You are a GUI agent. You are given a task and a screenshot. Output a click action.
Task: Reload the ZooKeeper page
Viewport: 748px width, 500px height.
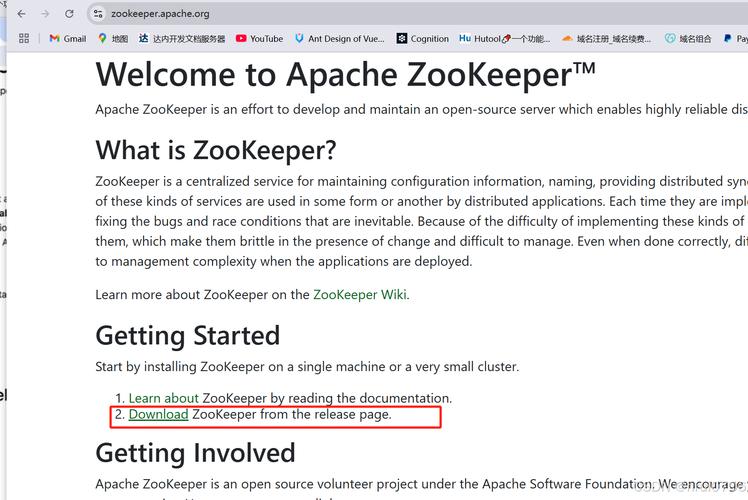coord(69,14)
